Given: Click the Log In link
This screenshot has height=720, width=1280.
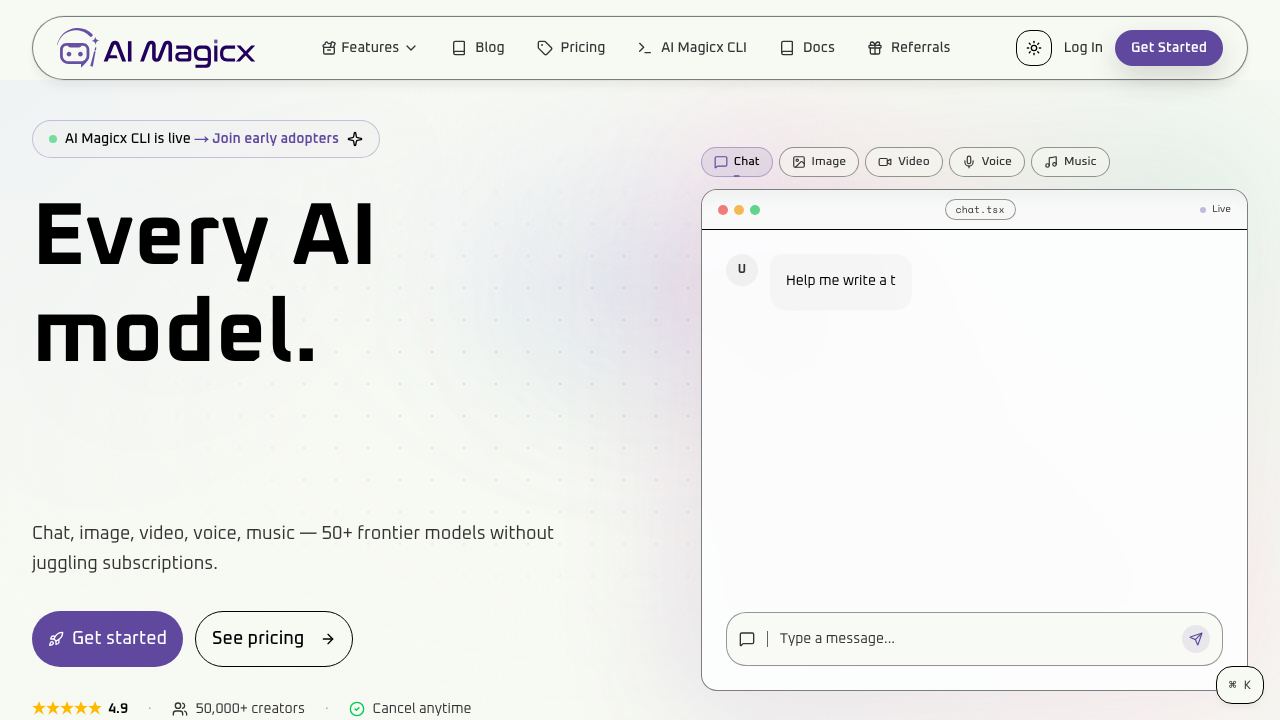Looking at the screenshot, I should 1083,48.
